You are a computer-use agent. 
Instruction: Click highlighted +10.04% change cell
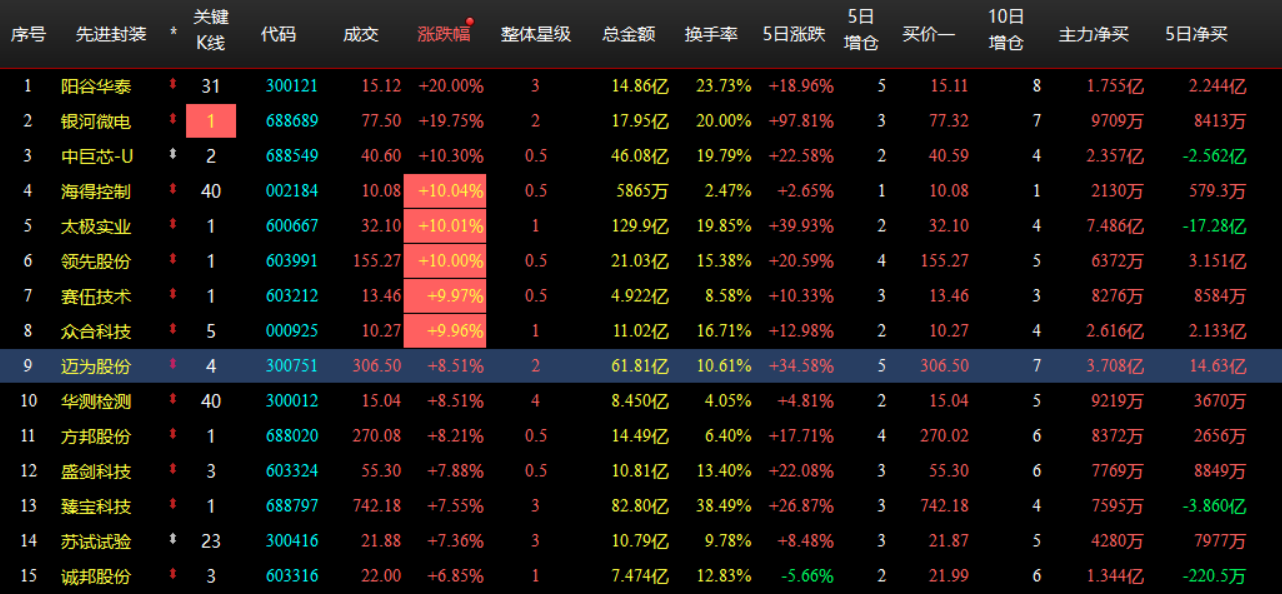[x=445, y=191]
